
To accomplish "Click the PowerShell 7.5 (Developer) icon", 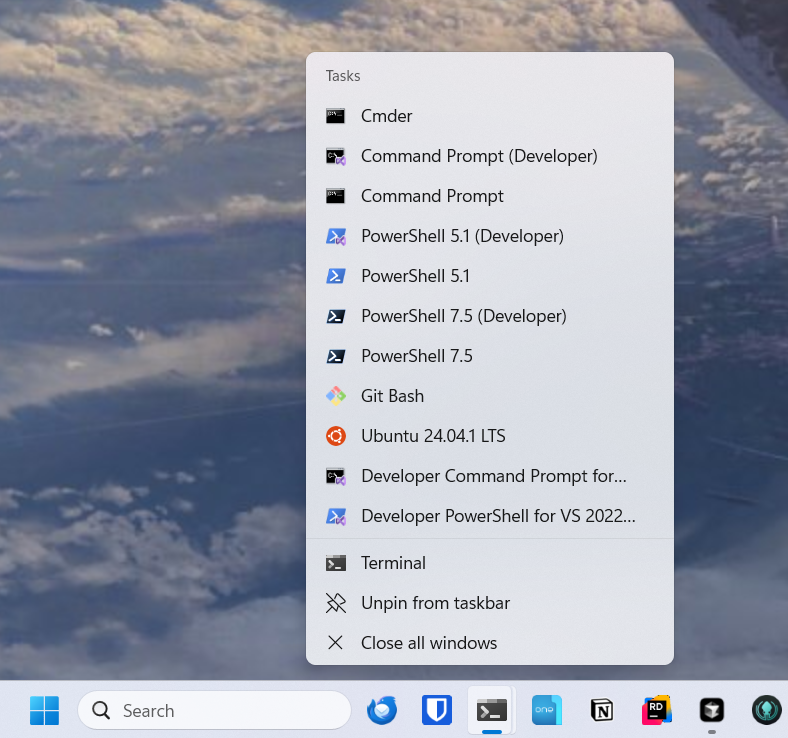I will (336, 316).
